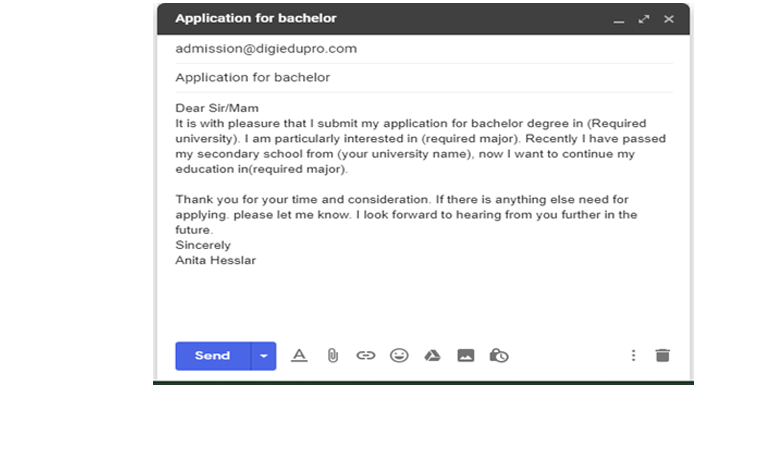The height and width of the screenshot is (467, 772).
Task: Attach a file with the paperclip icon
Action: [x=333, y=355]
